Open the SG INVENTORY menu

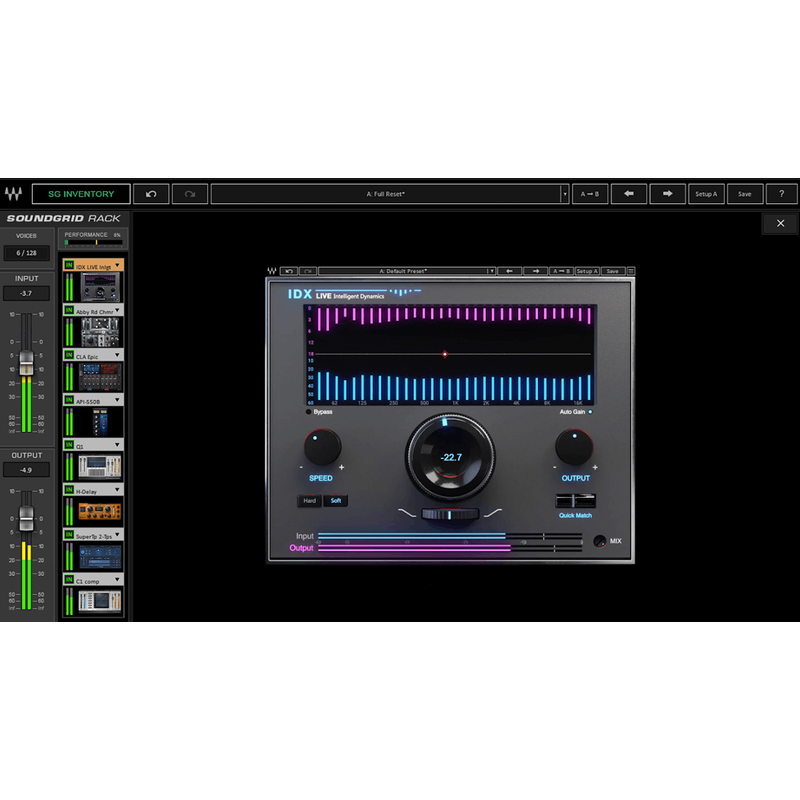[x=80, y=194]
